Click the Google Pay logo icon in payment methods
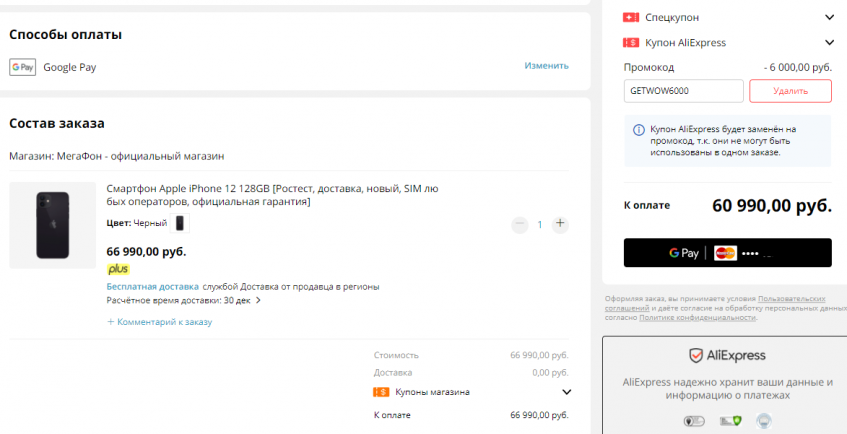 tap(22, 67)
